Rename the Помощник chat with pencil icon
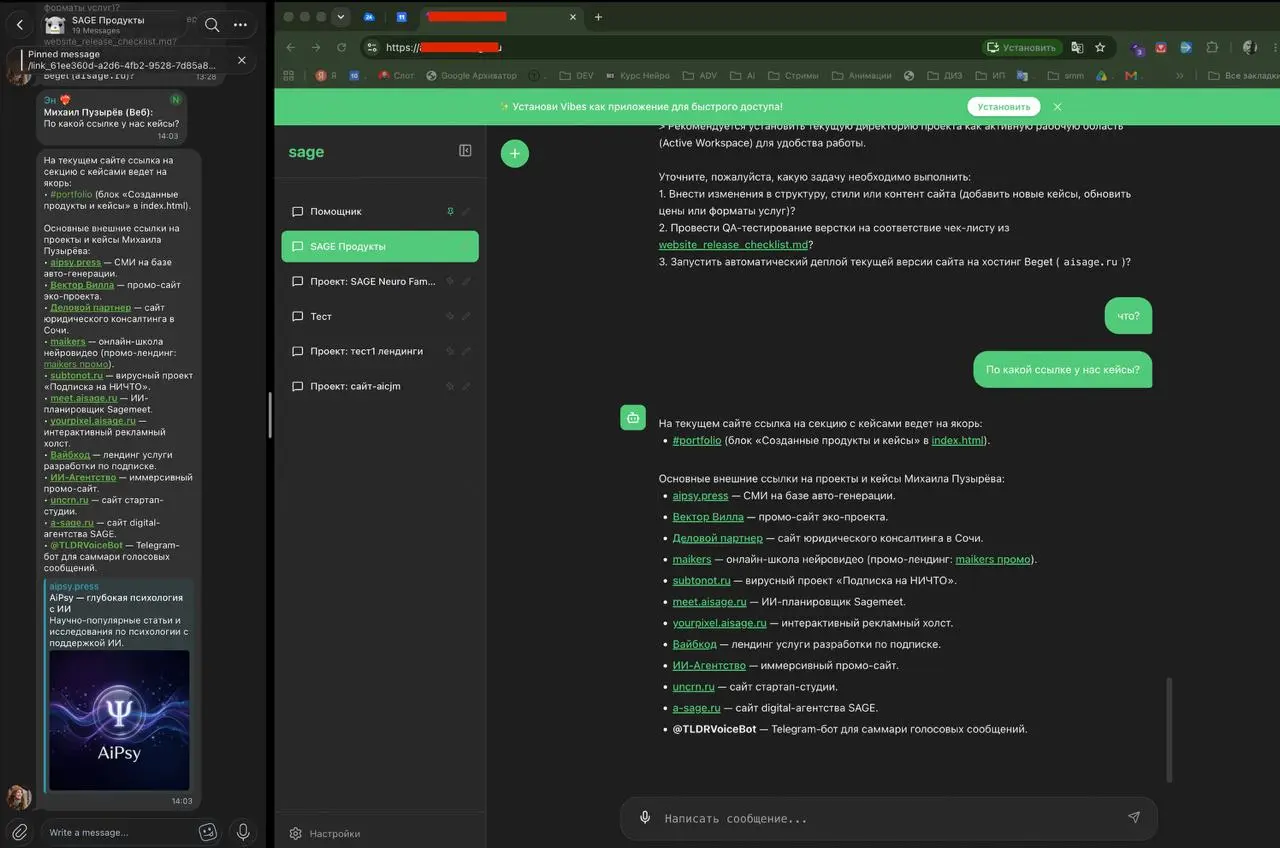The height and width of the screenshot is (848, 1280). point(466,211)
